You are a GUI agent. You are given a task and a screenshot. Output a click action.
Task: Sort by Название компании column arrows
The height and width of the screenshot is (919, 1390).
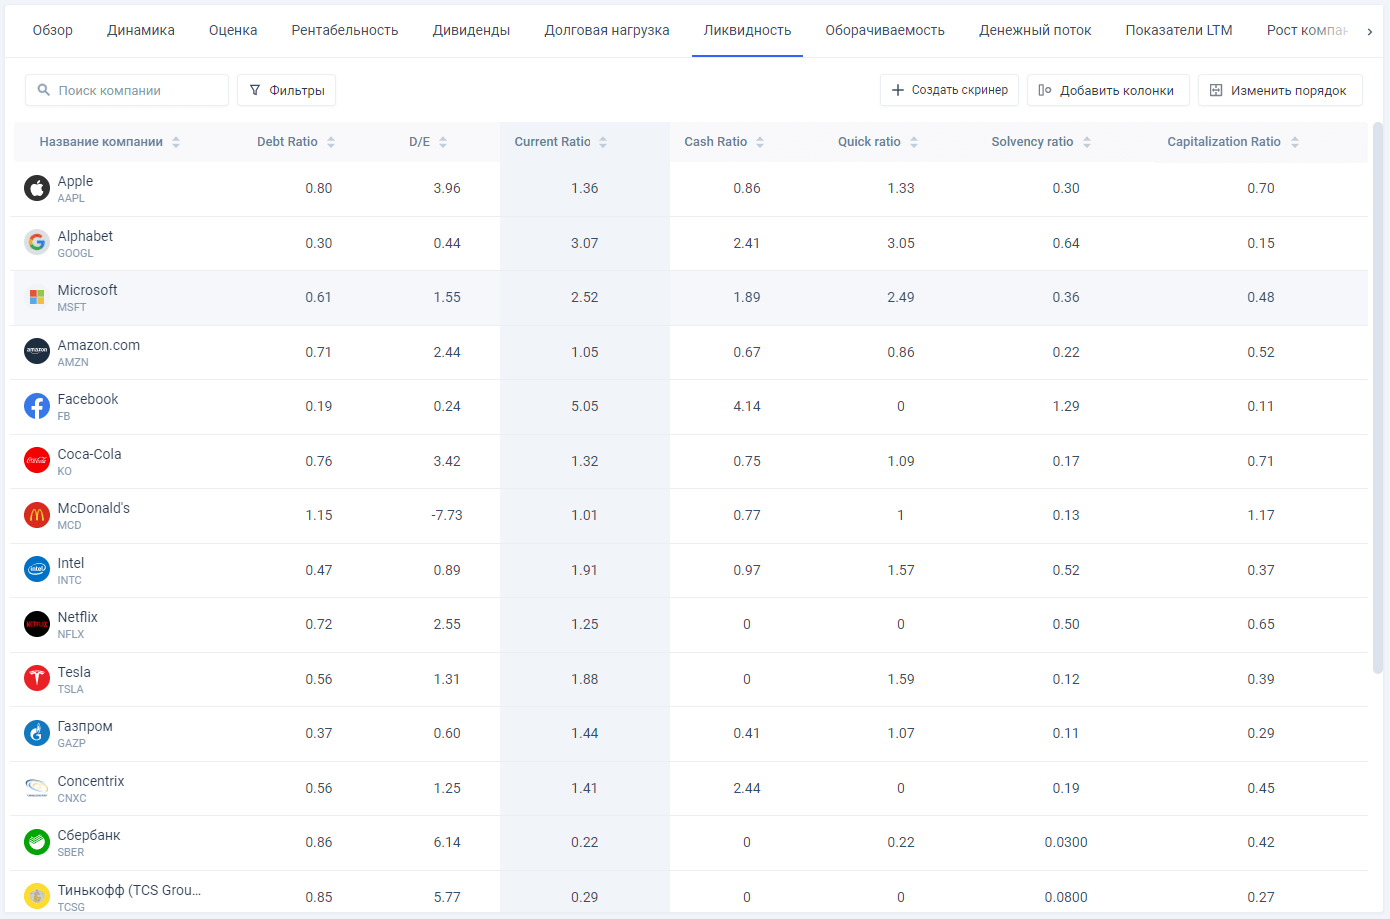[176, 142]
